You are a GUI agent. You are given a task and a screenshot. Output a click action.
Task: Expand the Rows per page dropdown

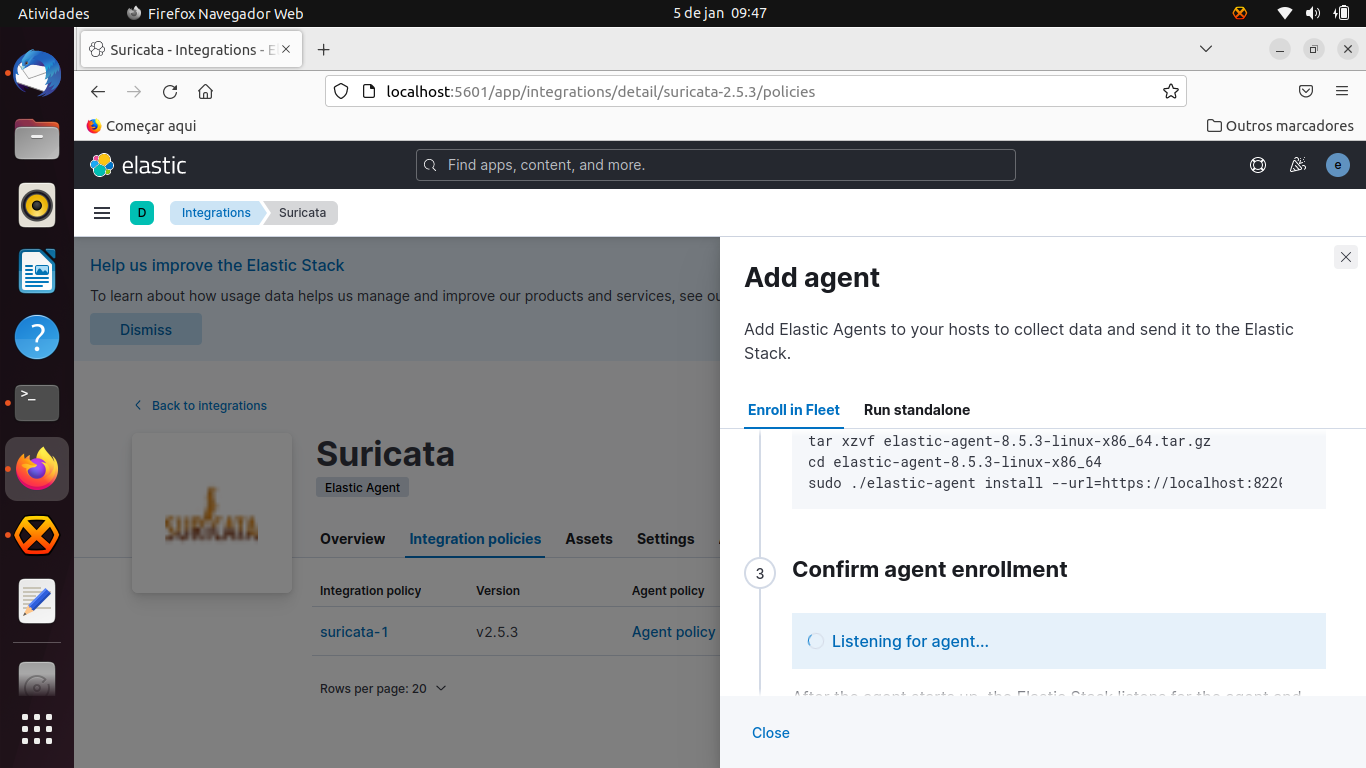tap(383, 689)
